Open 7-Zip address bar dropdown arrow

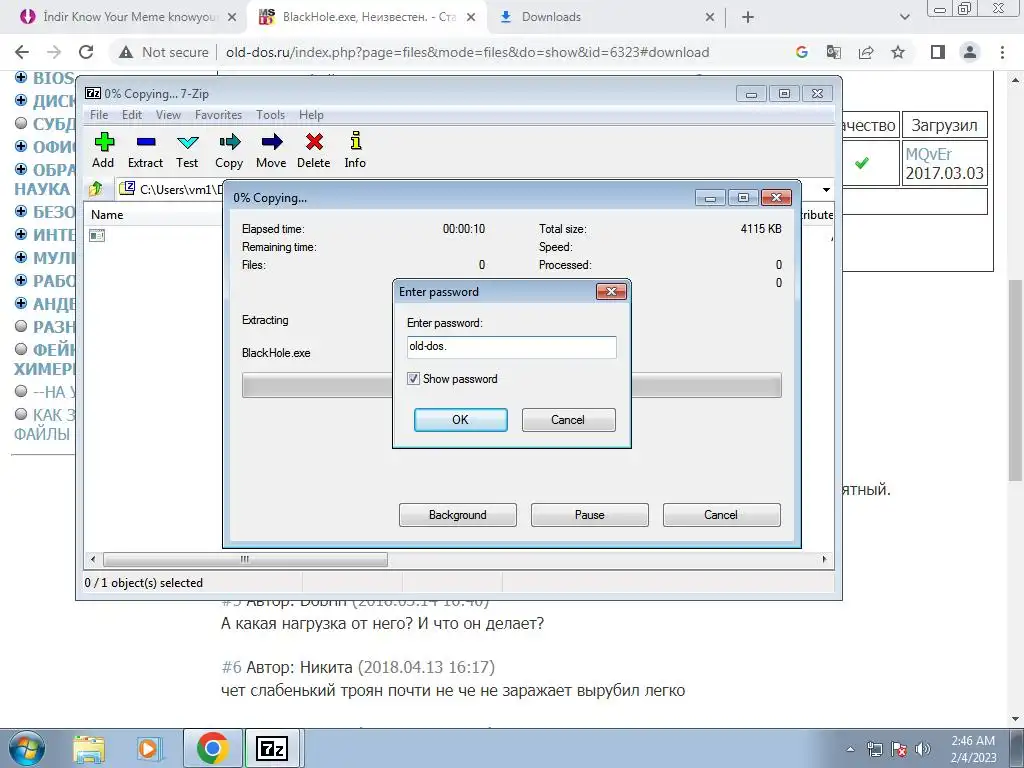(x=826, y=189)
